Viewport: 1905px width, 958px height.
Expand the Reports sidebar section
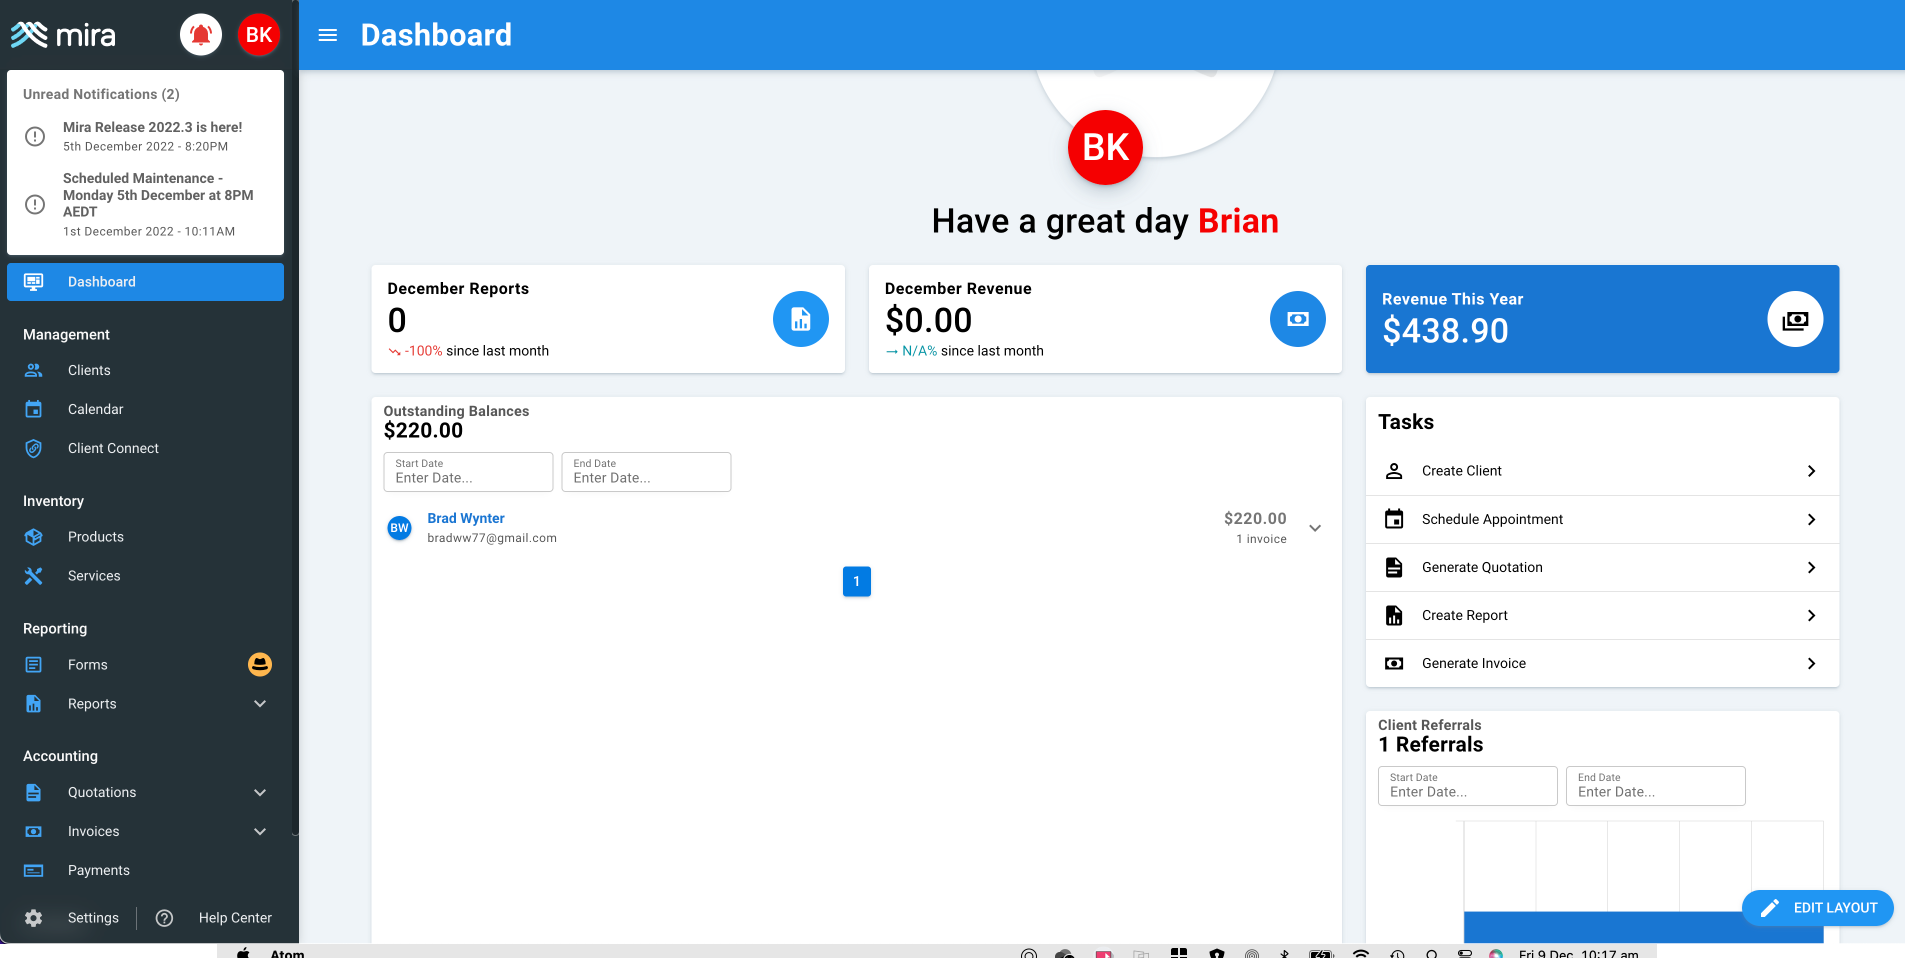pyautogui.click(x=259, y=703)
